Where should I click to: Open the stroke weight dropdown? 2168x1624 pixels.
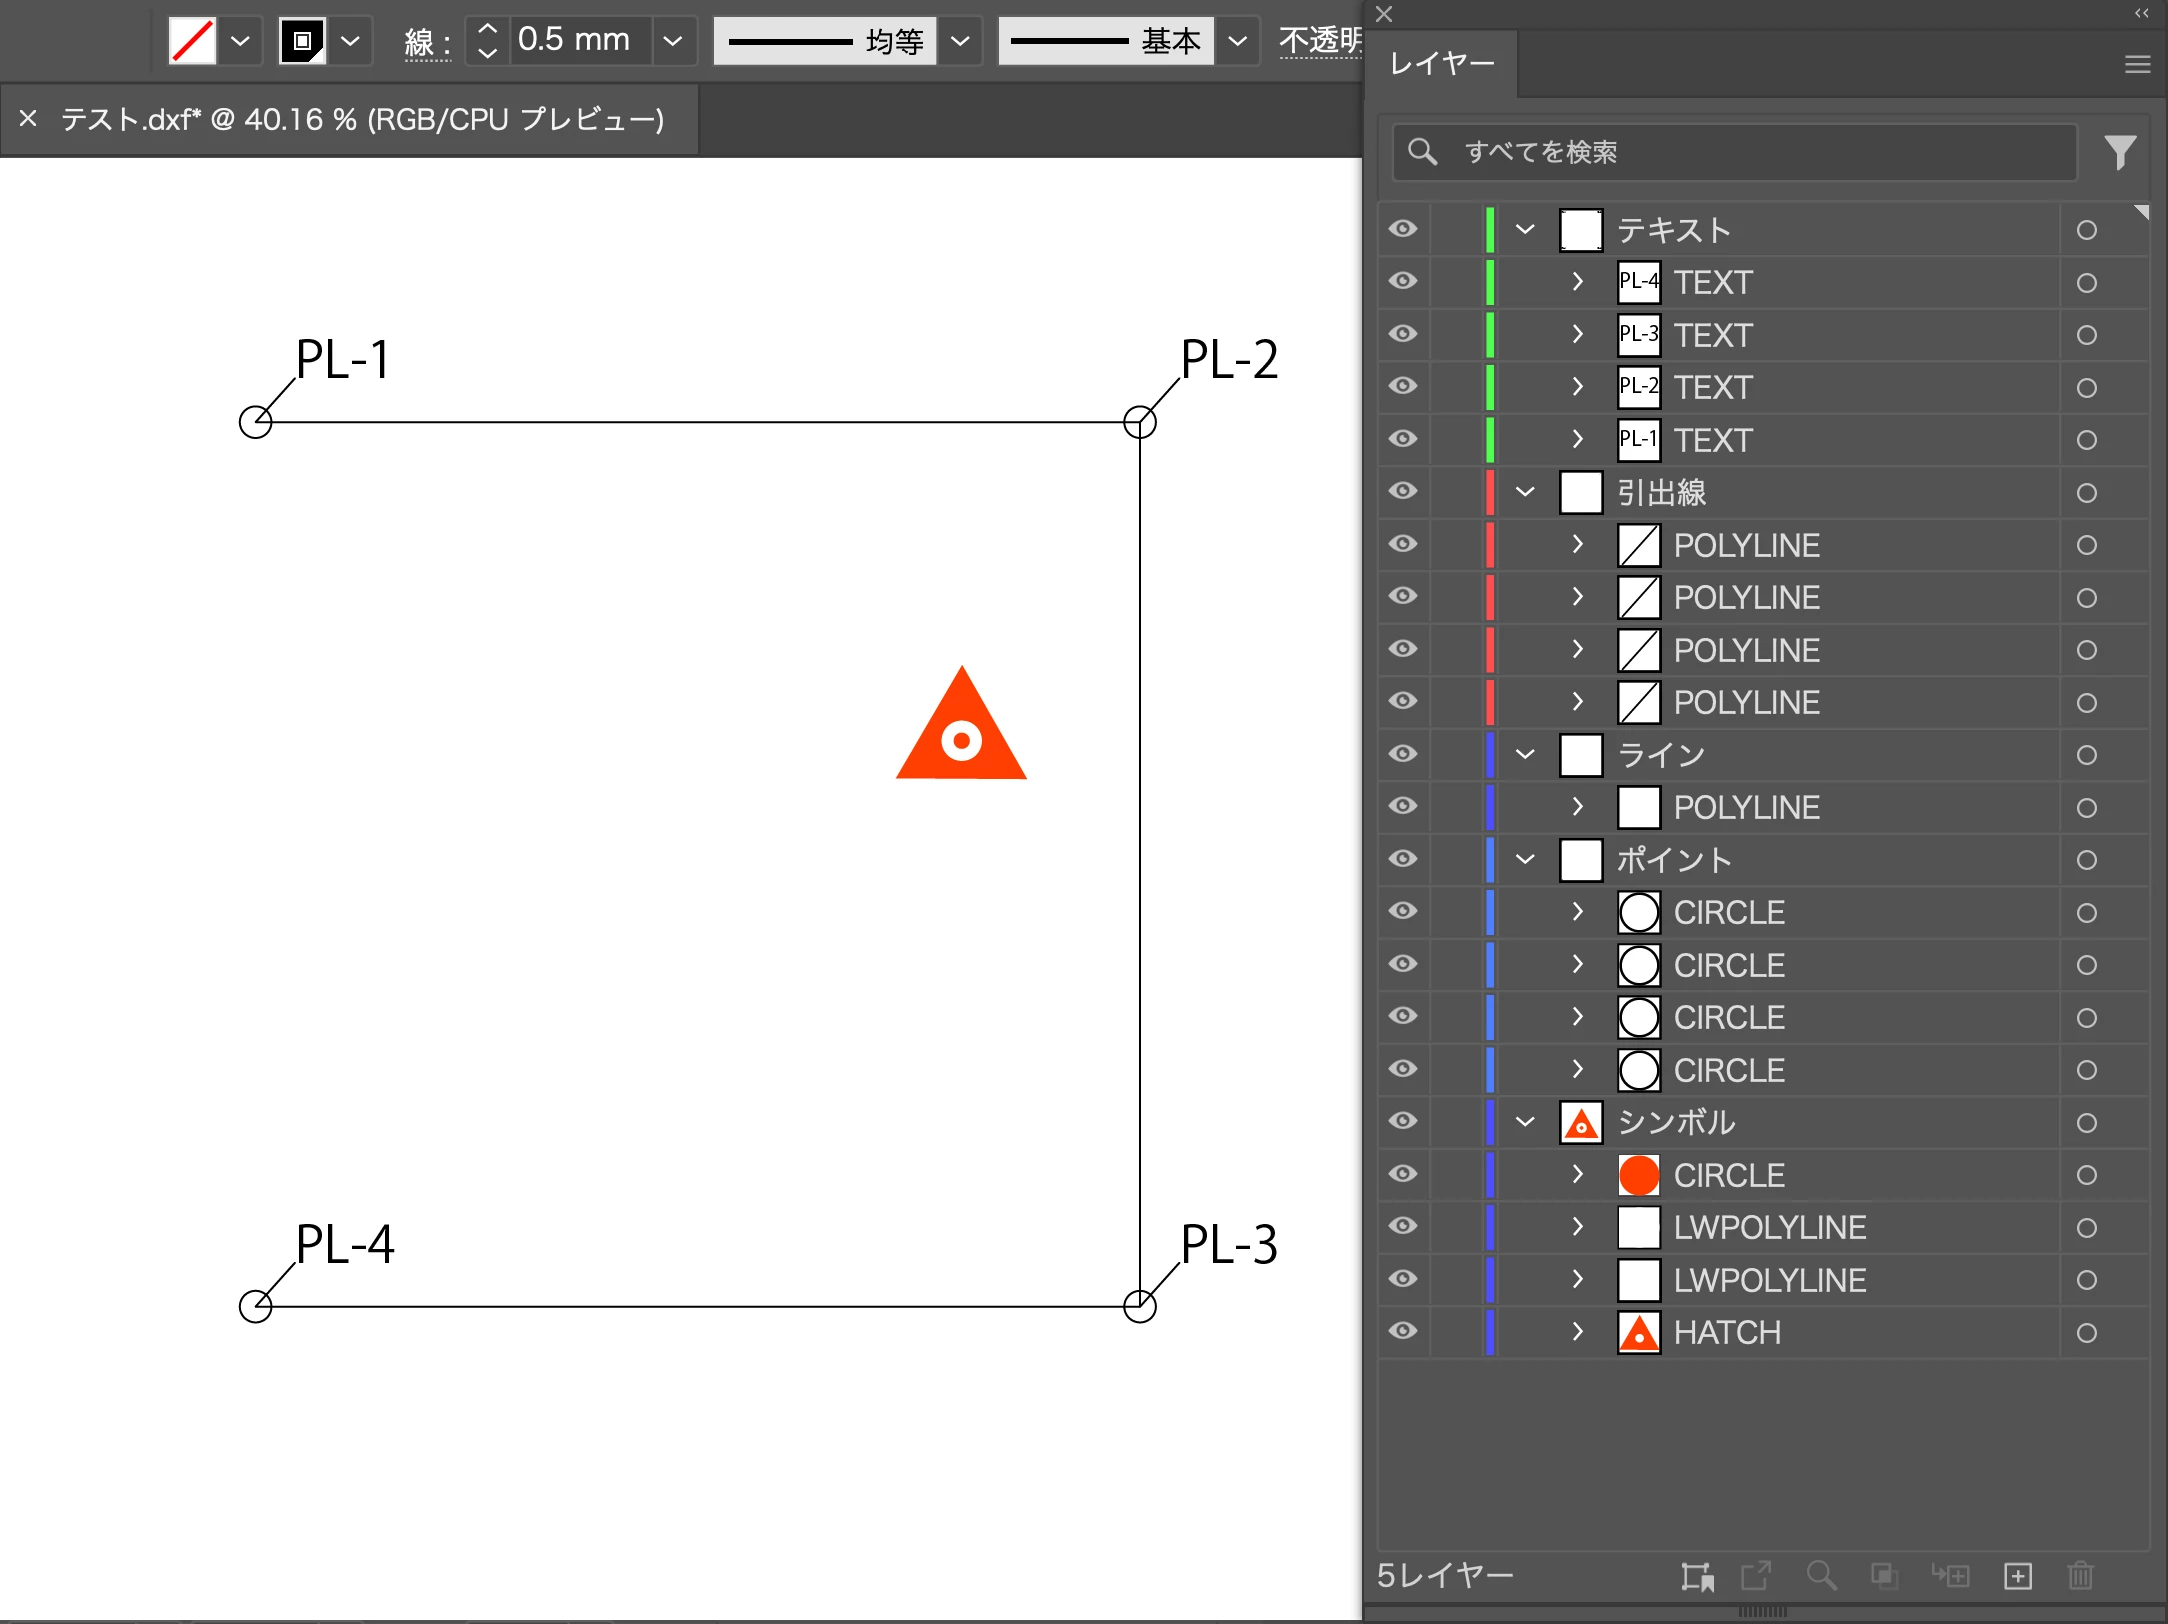click(x=673, y=41)
